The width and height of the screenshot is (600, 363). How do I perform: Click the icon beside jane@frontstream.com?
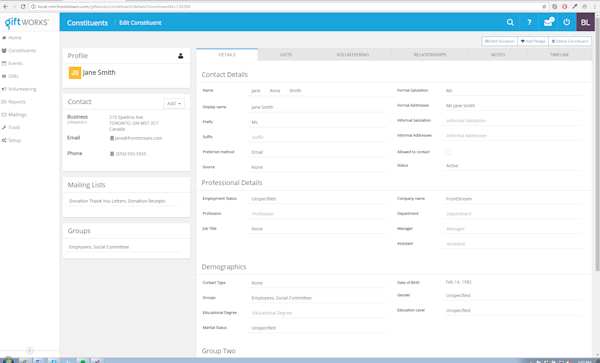click(x=112, y=138)
